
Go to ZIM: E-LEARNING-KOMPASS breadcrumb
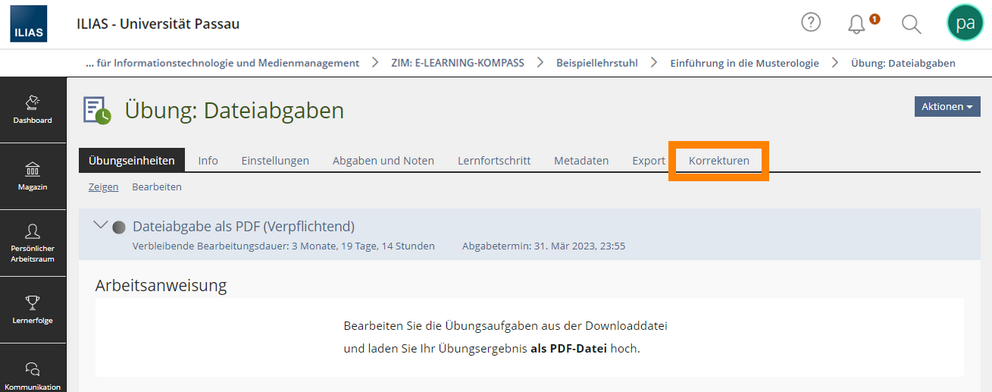pyautogui.click(x=458, y=63)
